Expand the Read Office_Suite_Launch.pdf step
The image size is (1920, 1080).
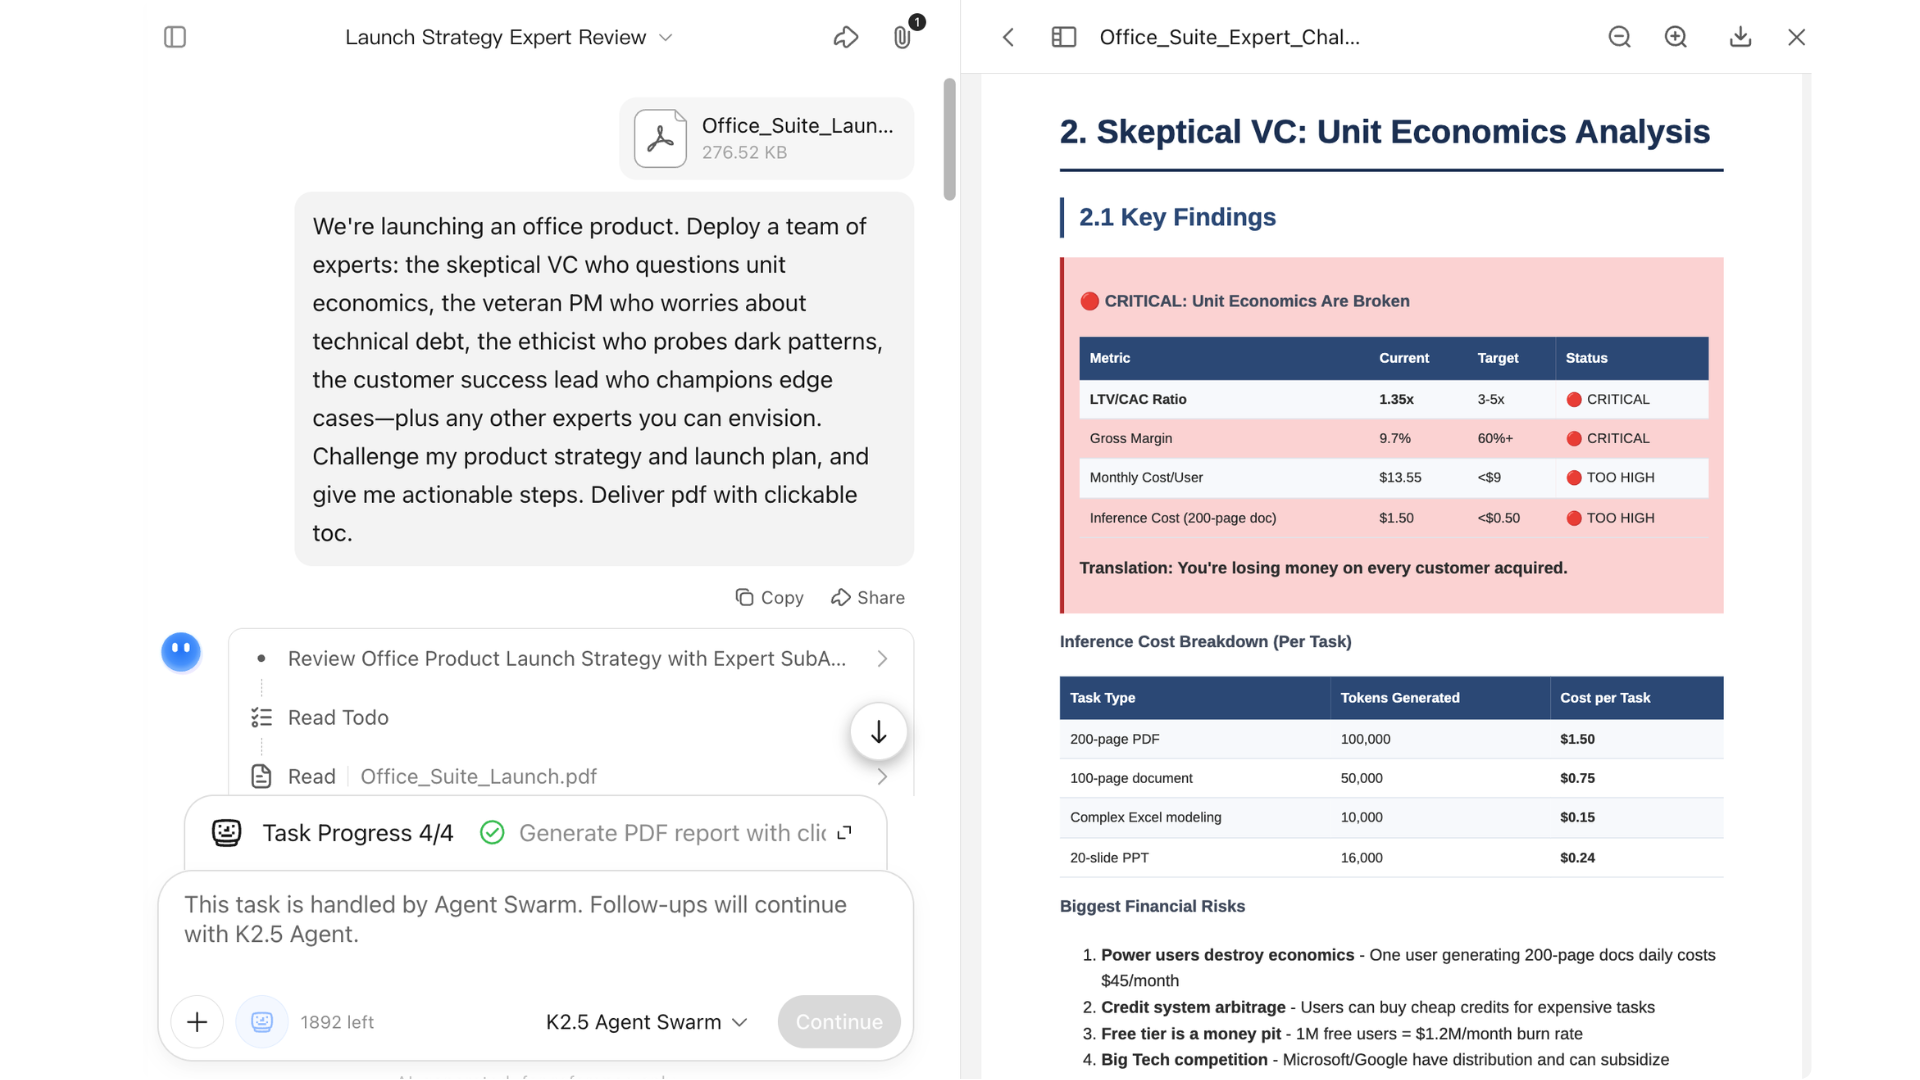pos(882,777)
